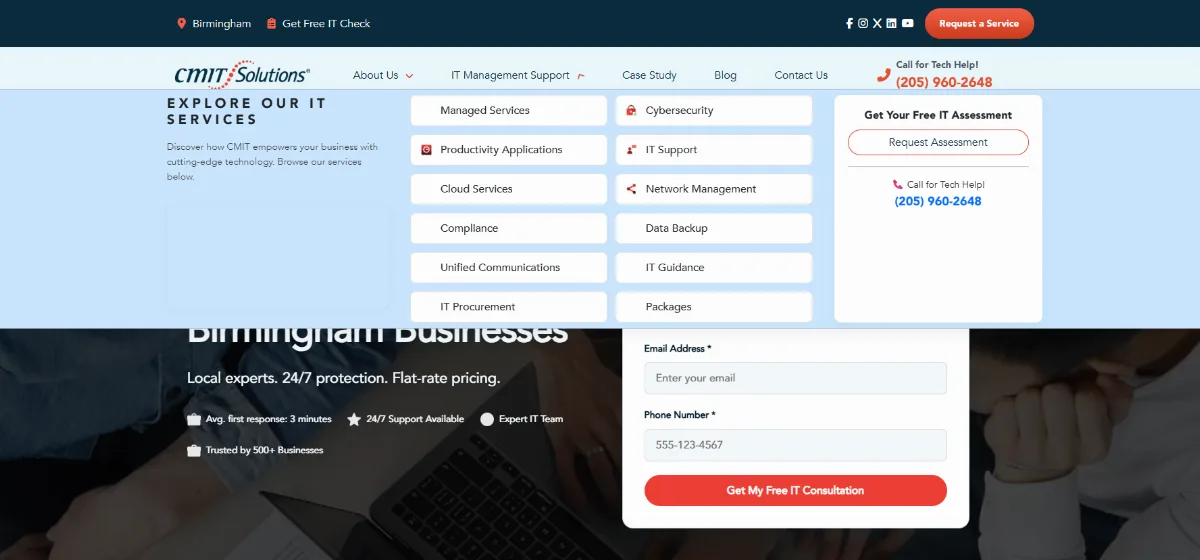
Task: Open the X (Twitter) social icon
Action: pos(877,23)
